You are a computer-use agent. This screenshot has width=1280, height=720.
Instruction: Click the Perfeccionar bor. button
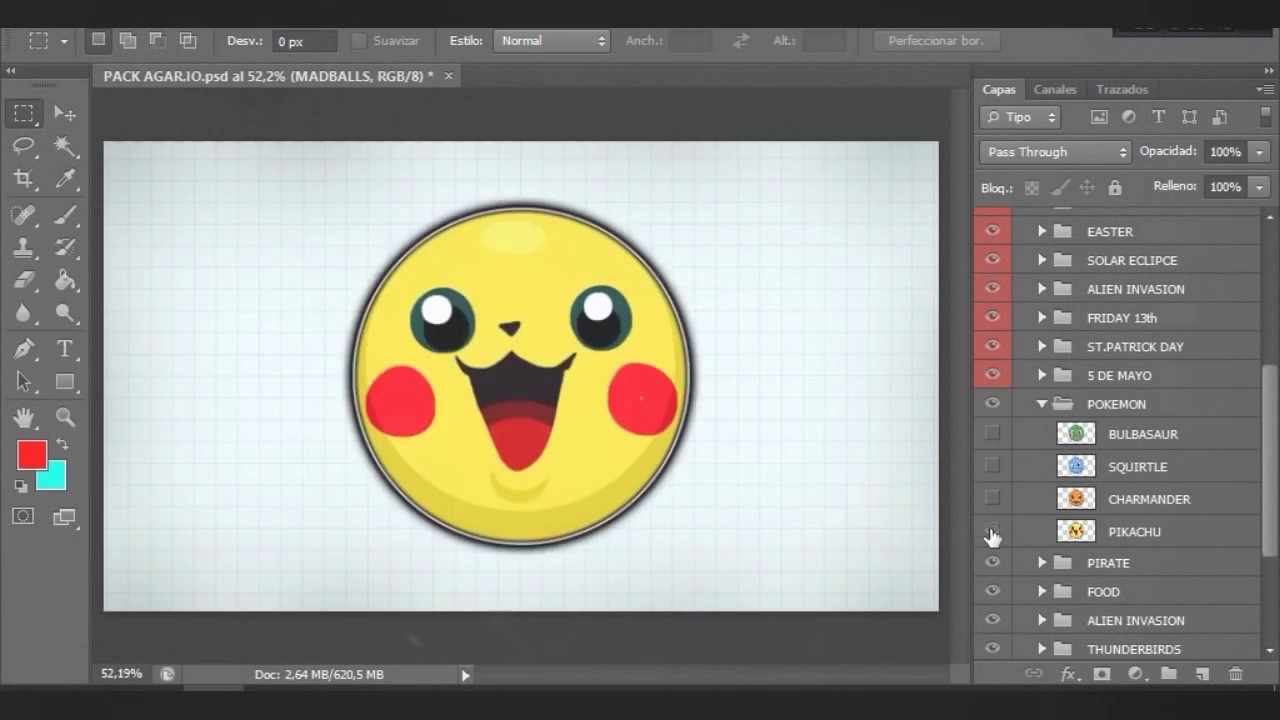point(936,41)
